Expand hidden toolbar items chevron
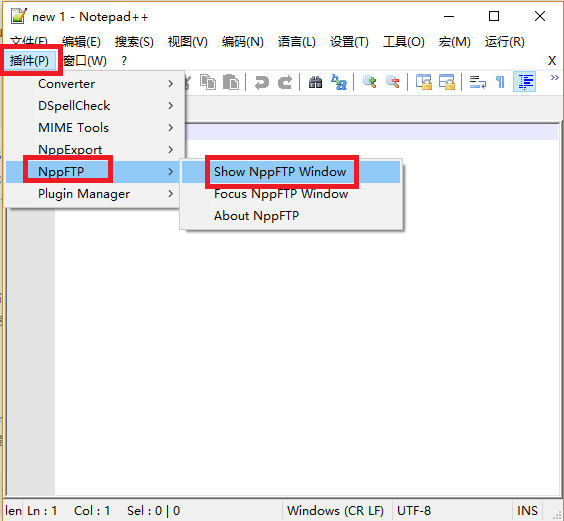The height and width of the screenshot is (521, 564). (554, 77)
